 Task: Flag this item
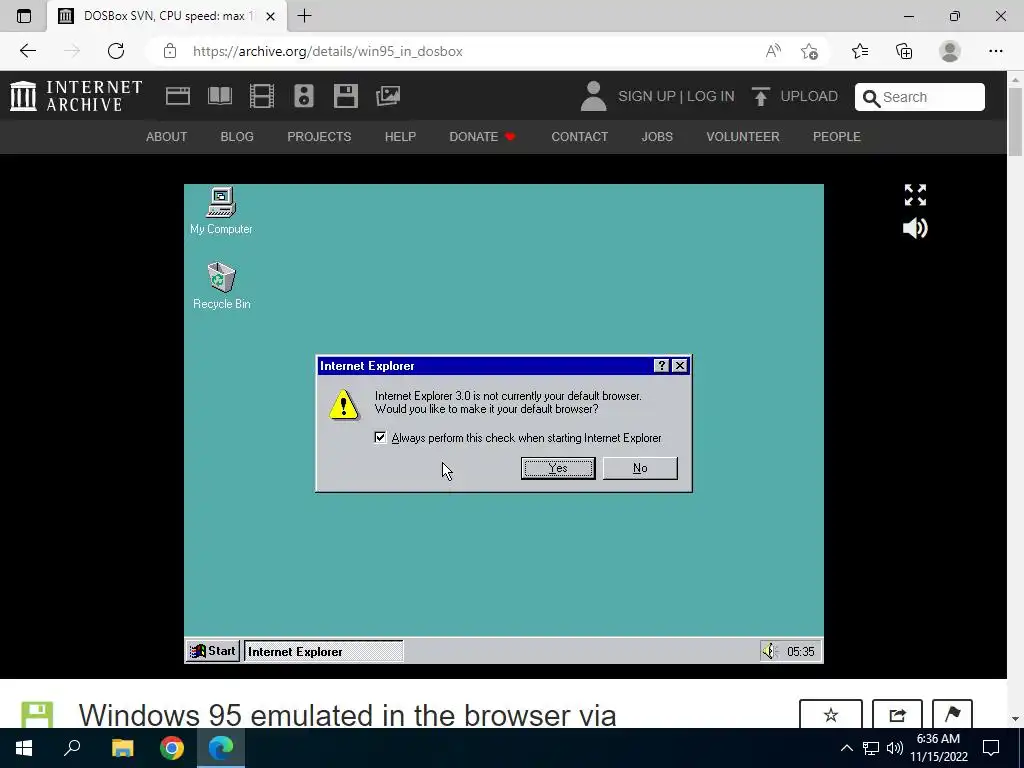coord(952,714)
